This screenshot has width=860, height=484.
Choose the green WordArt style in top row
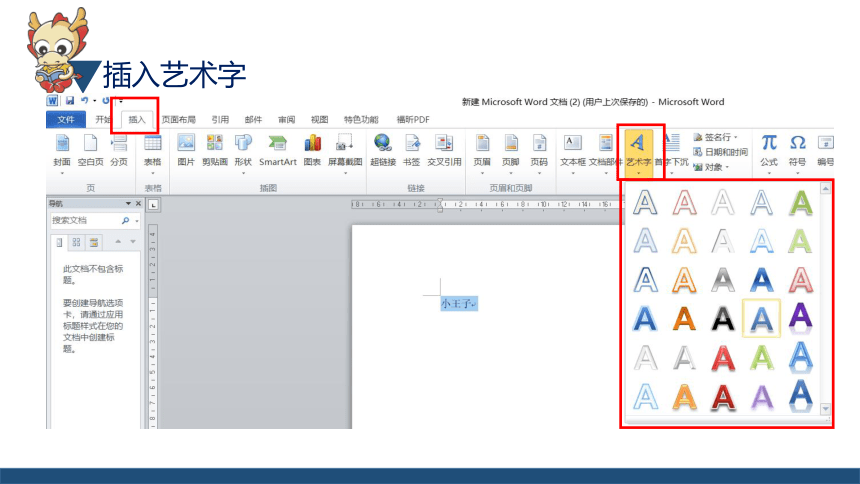coord(800,202)
